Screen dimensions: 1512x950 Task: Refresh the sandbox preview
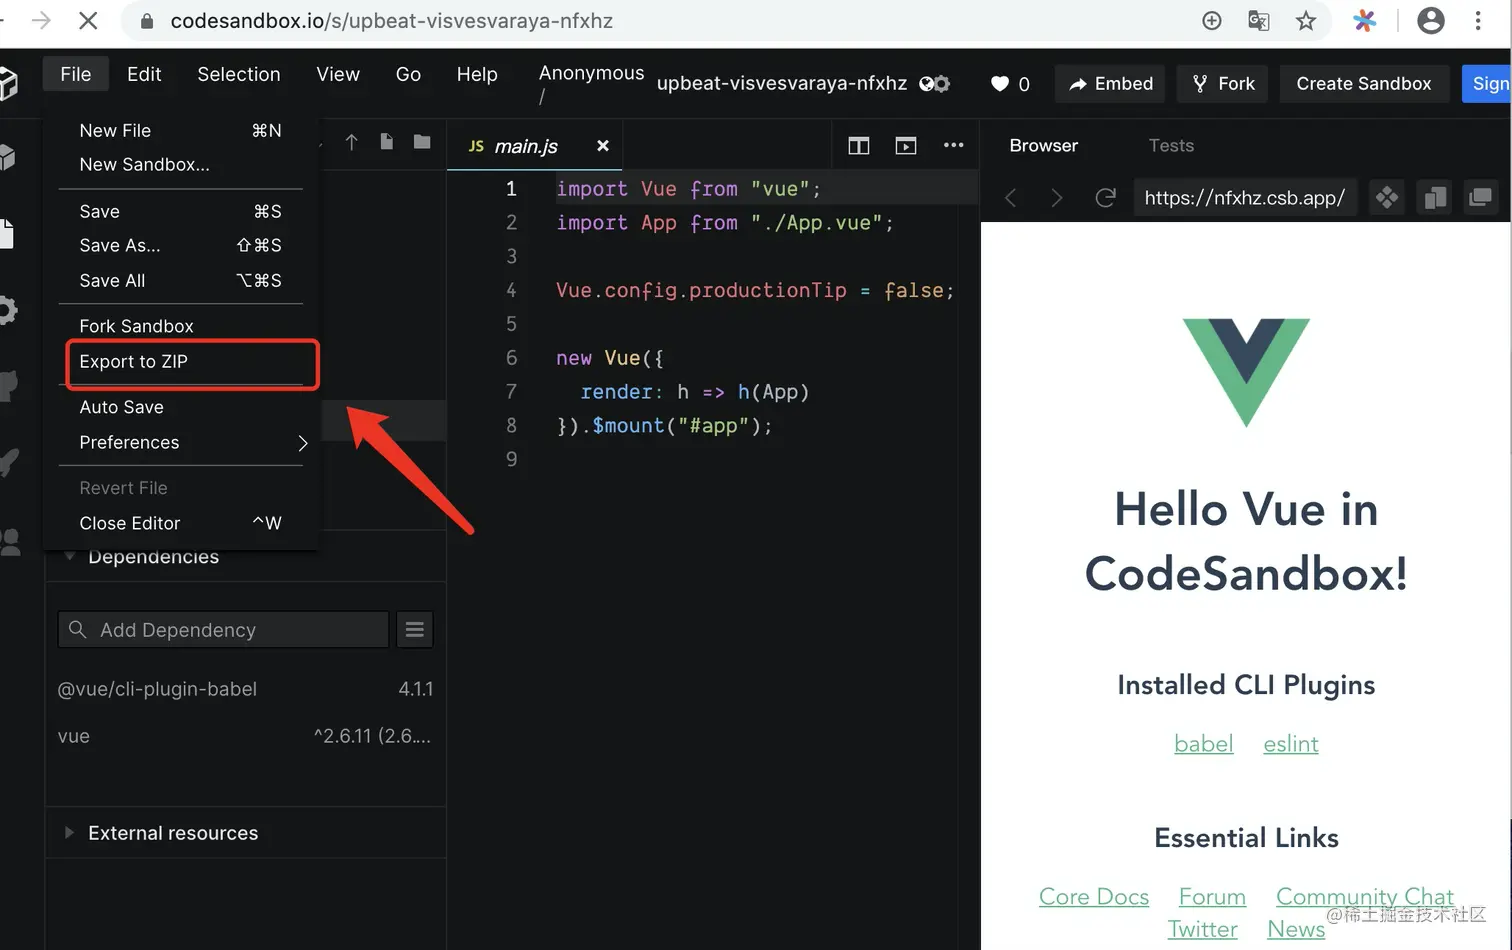tap(1105, 198)
